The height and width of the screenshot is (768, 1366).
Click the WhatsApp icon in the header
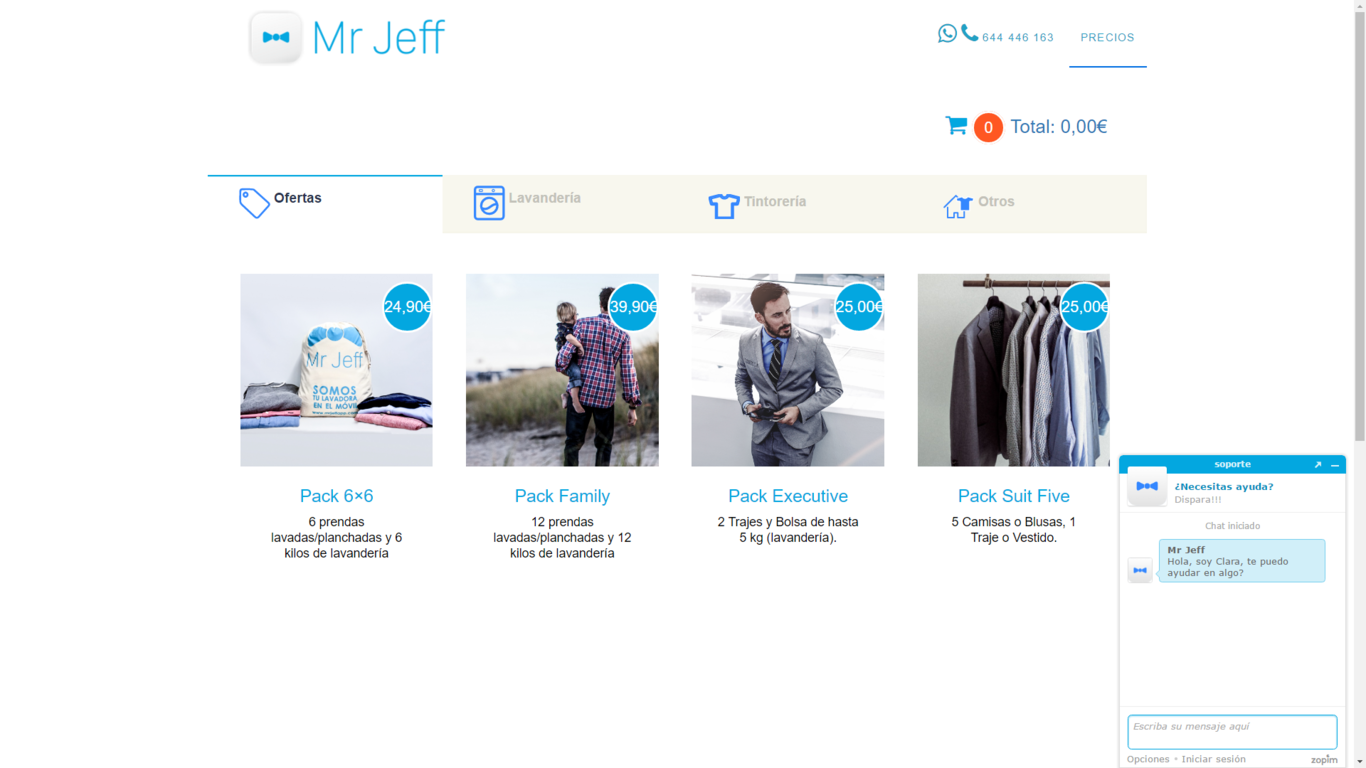(x=947, y=33)
